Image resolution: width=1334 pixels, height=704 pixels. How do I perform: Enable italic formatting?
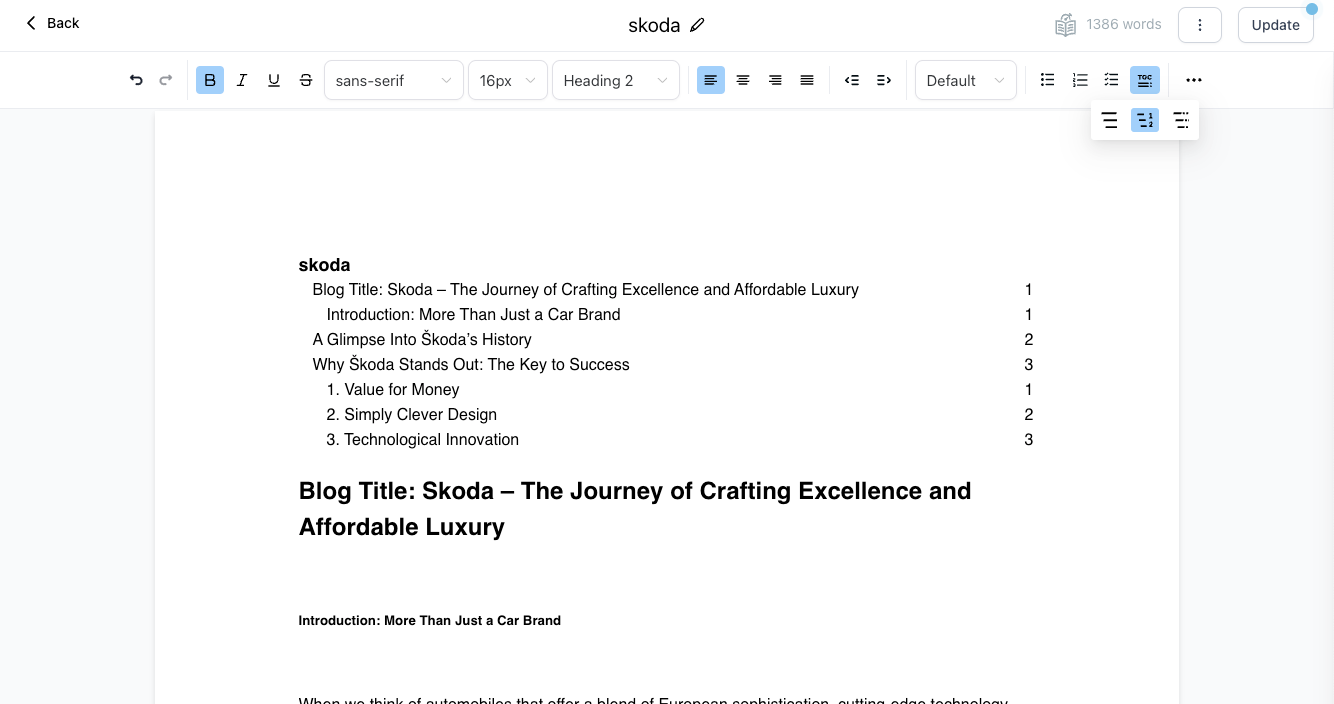click(242, 80)
